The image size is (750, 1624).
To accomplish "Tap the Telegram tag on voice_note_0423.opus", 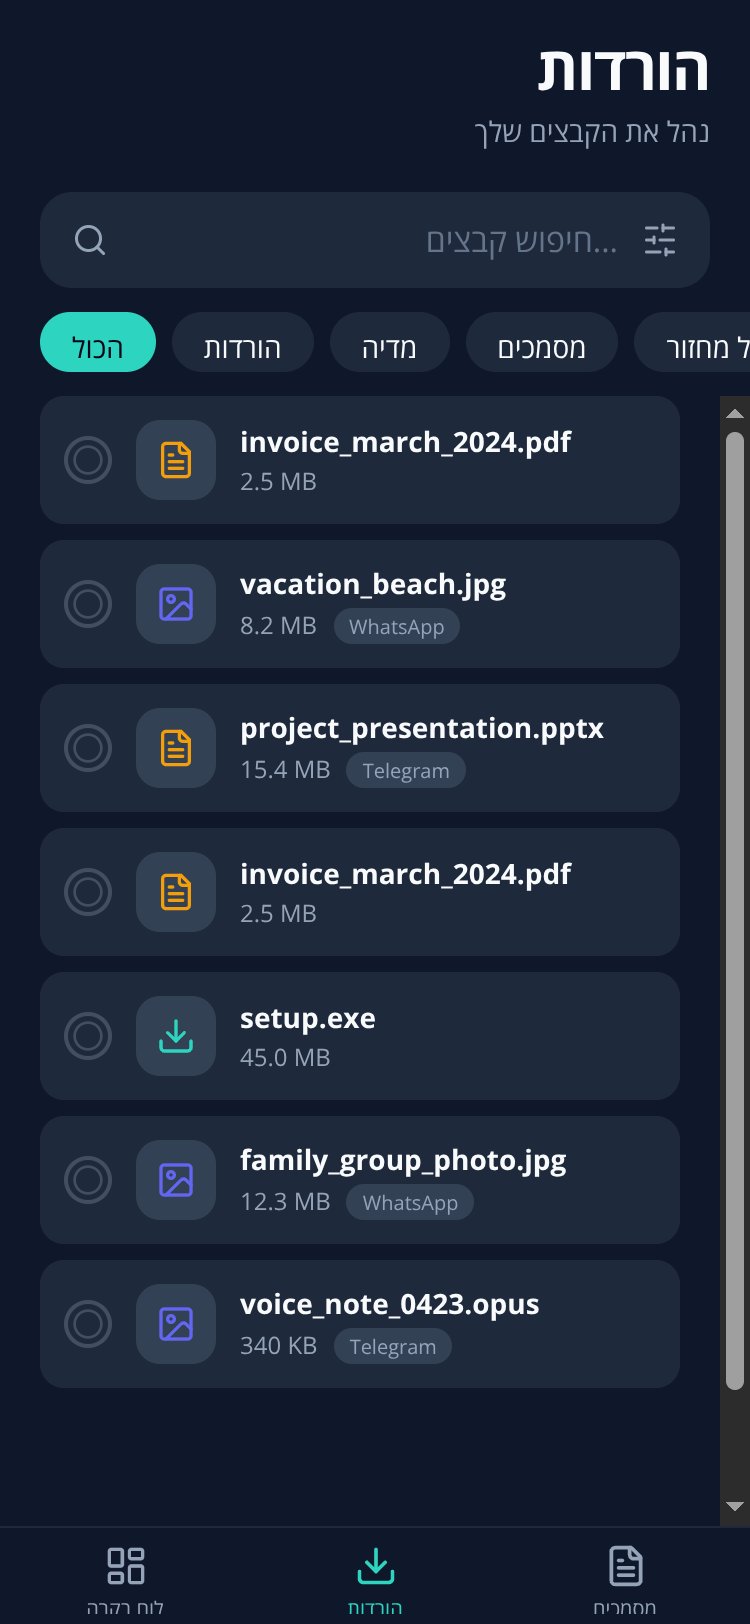I will click(x=393, y=1346).
